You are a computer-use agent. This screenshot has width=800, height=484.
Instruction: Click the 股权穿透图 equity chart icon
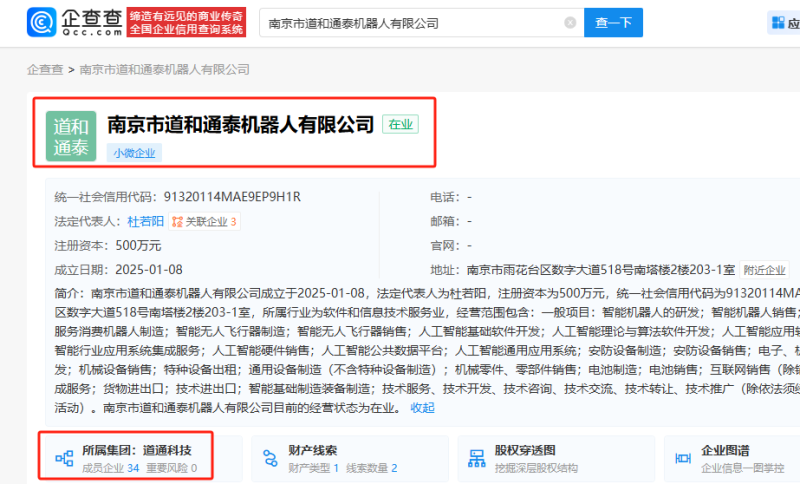475,458
